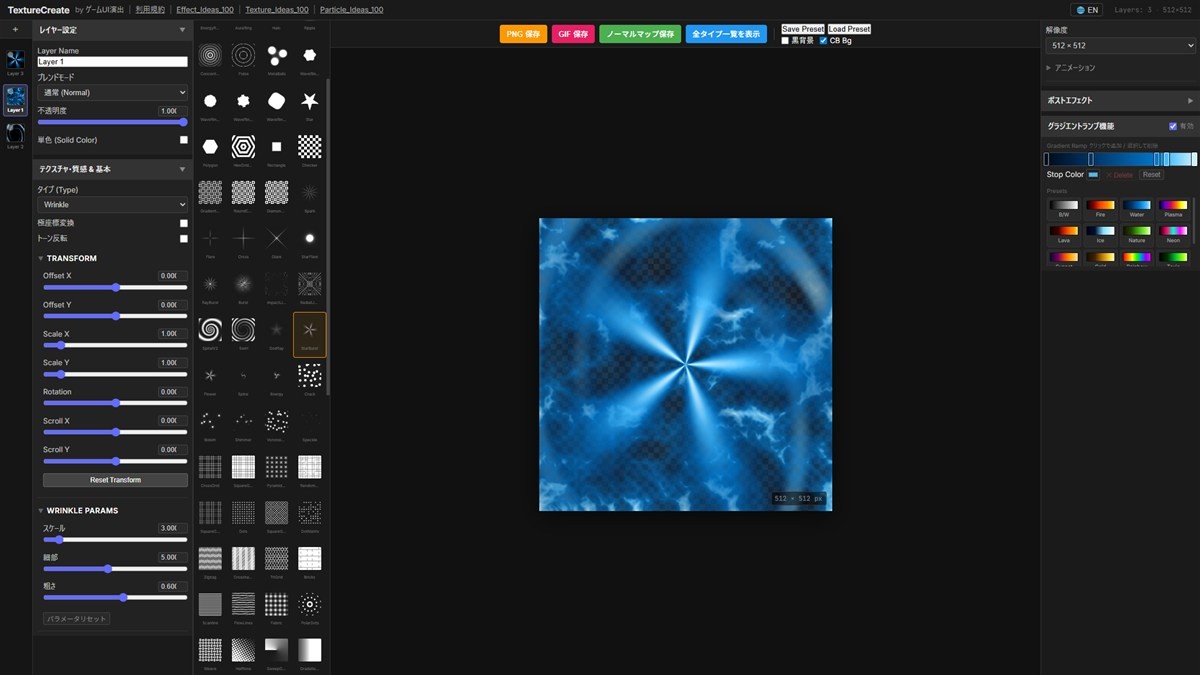Screen dimensions: 1200x675
Task: Select the Star texture thumbnail
Action: 310,101
